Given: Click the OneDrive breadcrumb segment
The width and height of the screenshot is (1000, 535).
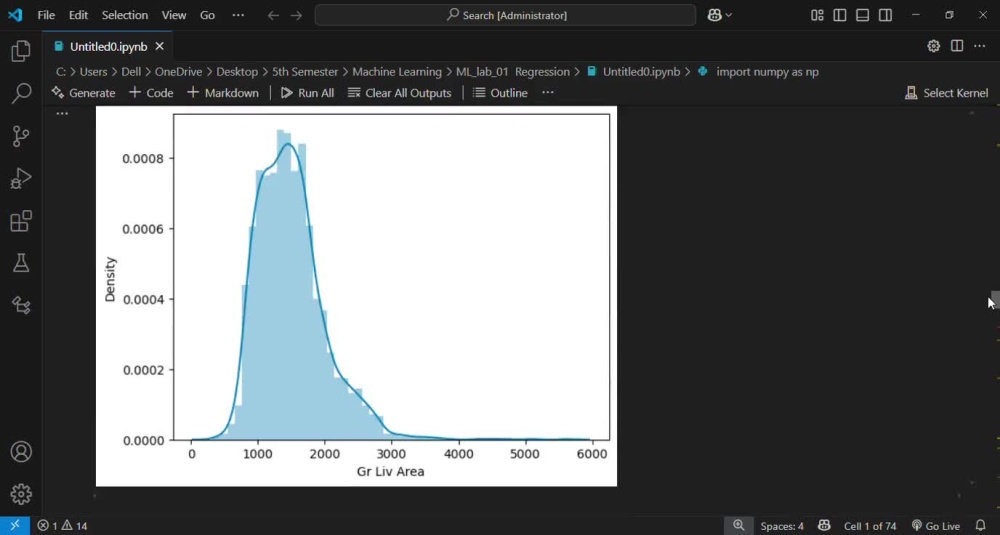Looking at the screenshot, I should coord(179,72).
